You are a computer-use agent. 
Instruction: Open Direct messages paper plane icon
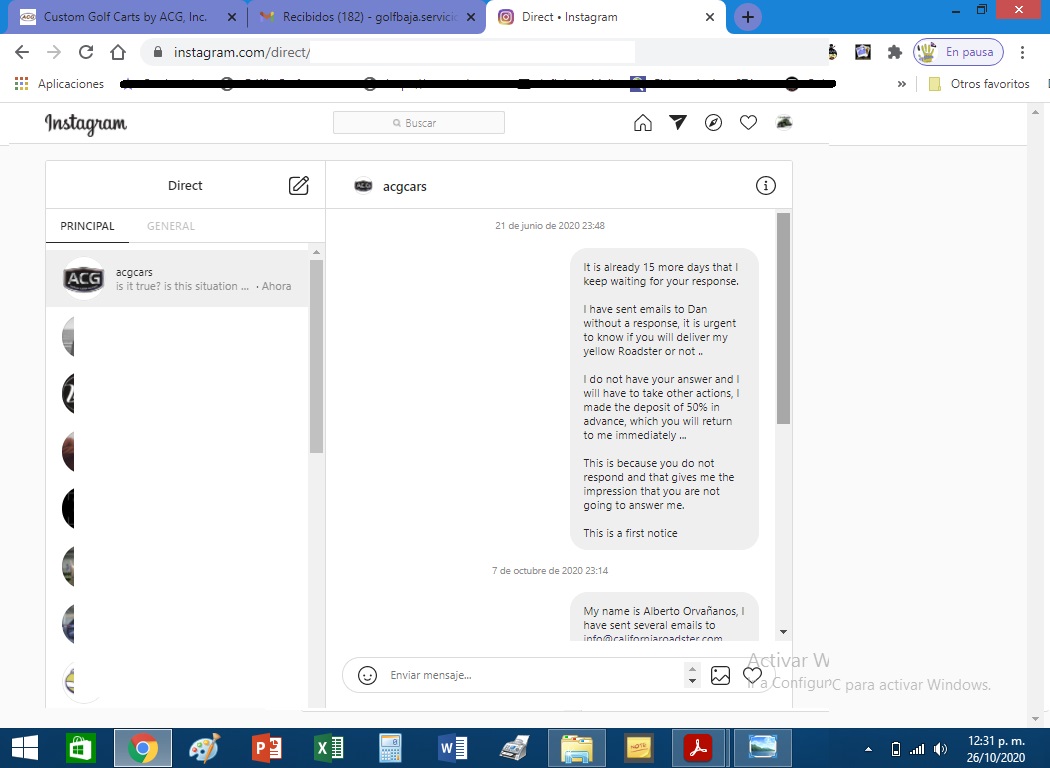pyautogui.click(x=678, y=123)
